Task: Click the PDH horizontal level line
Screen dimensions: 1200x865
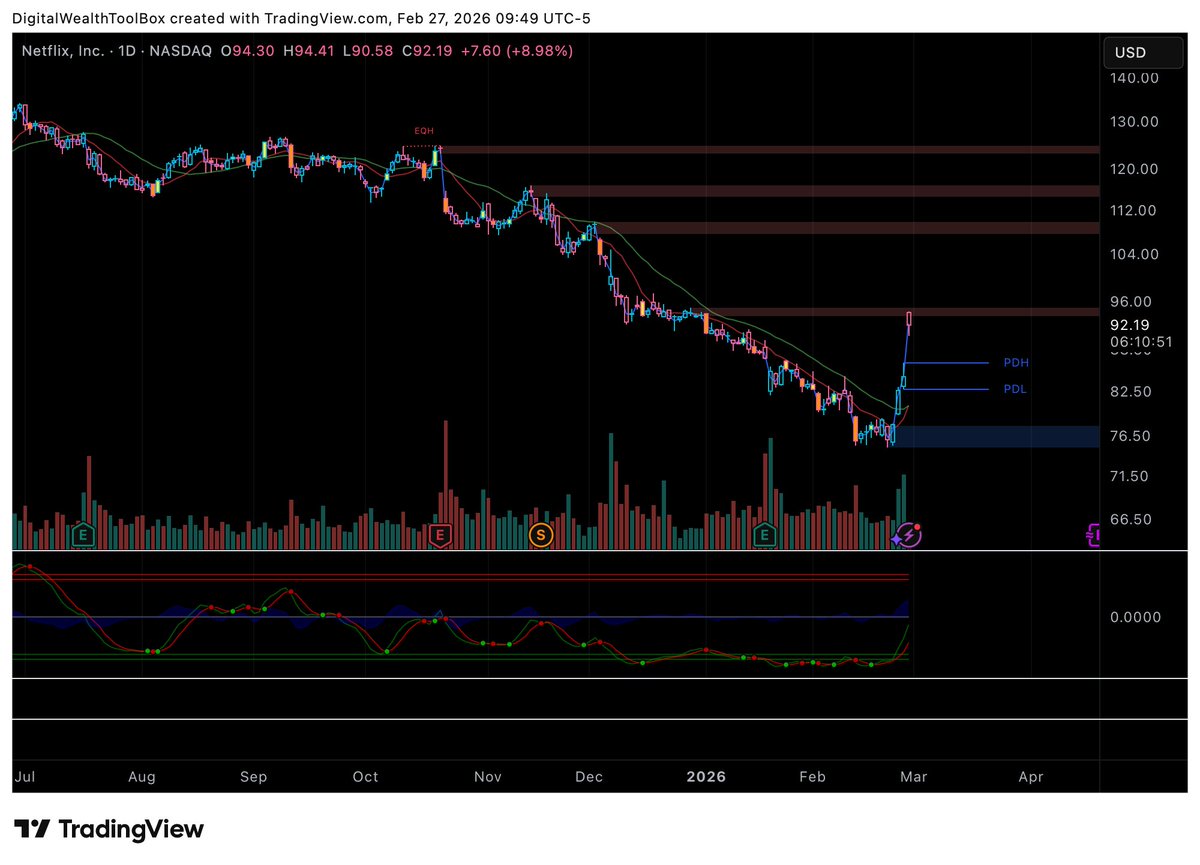Action: coord(946,363)
